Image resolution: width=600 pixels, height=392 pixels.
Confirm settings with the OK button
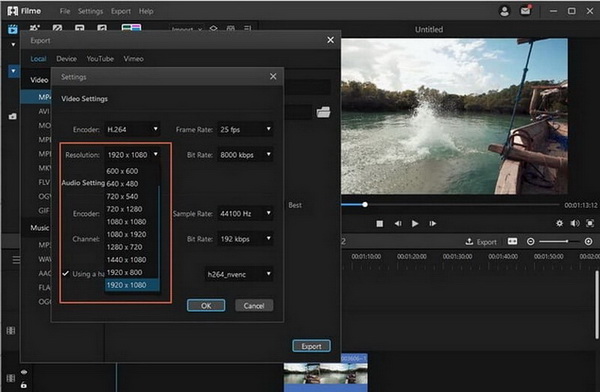[x=206, y=305]
